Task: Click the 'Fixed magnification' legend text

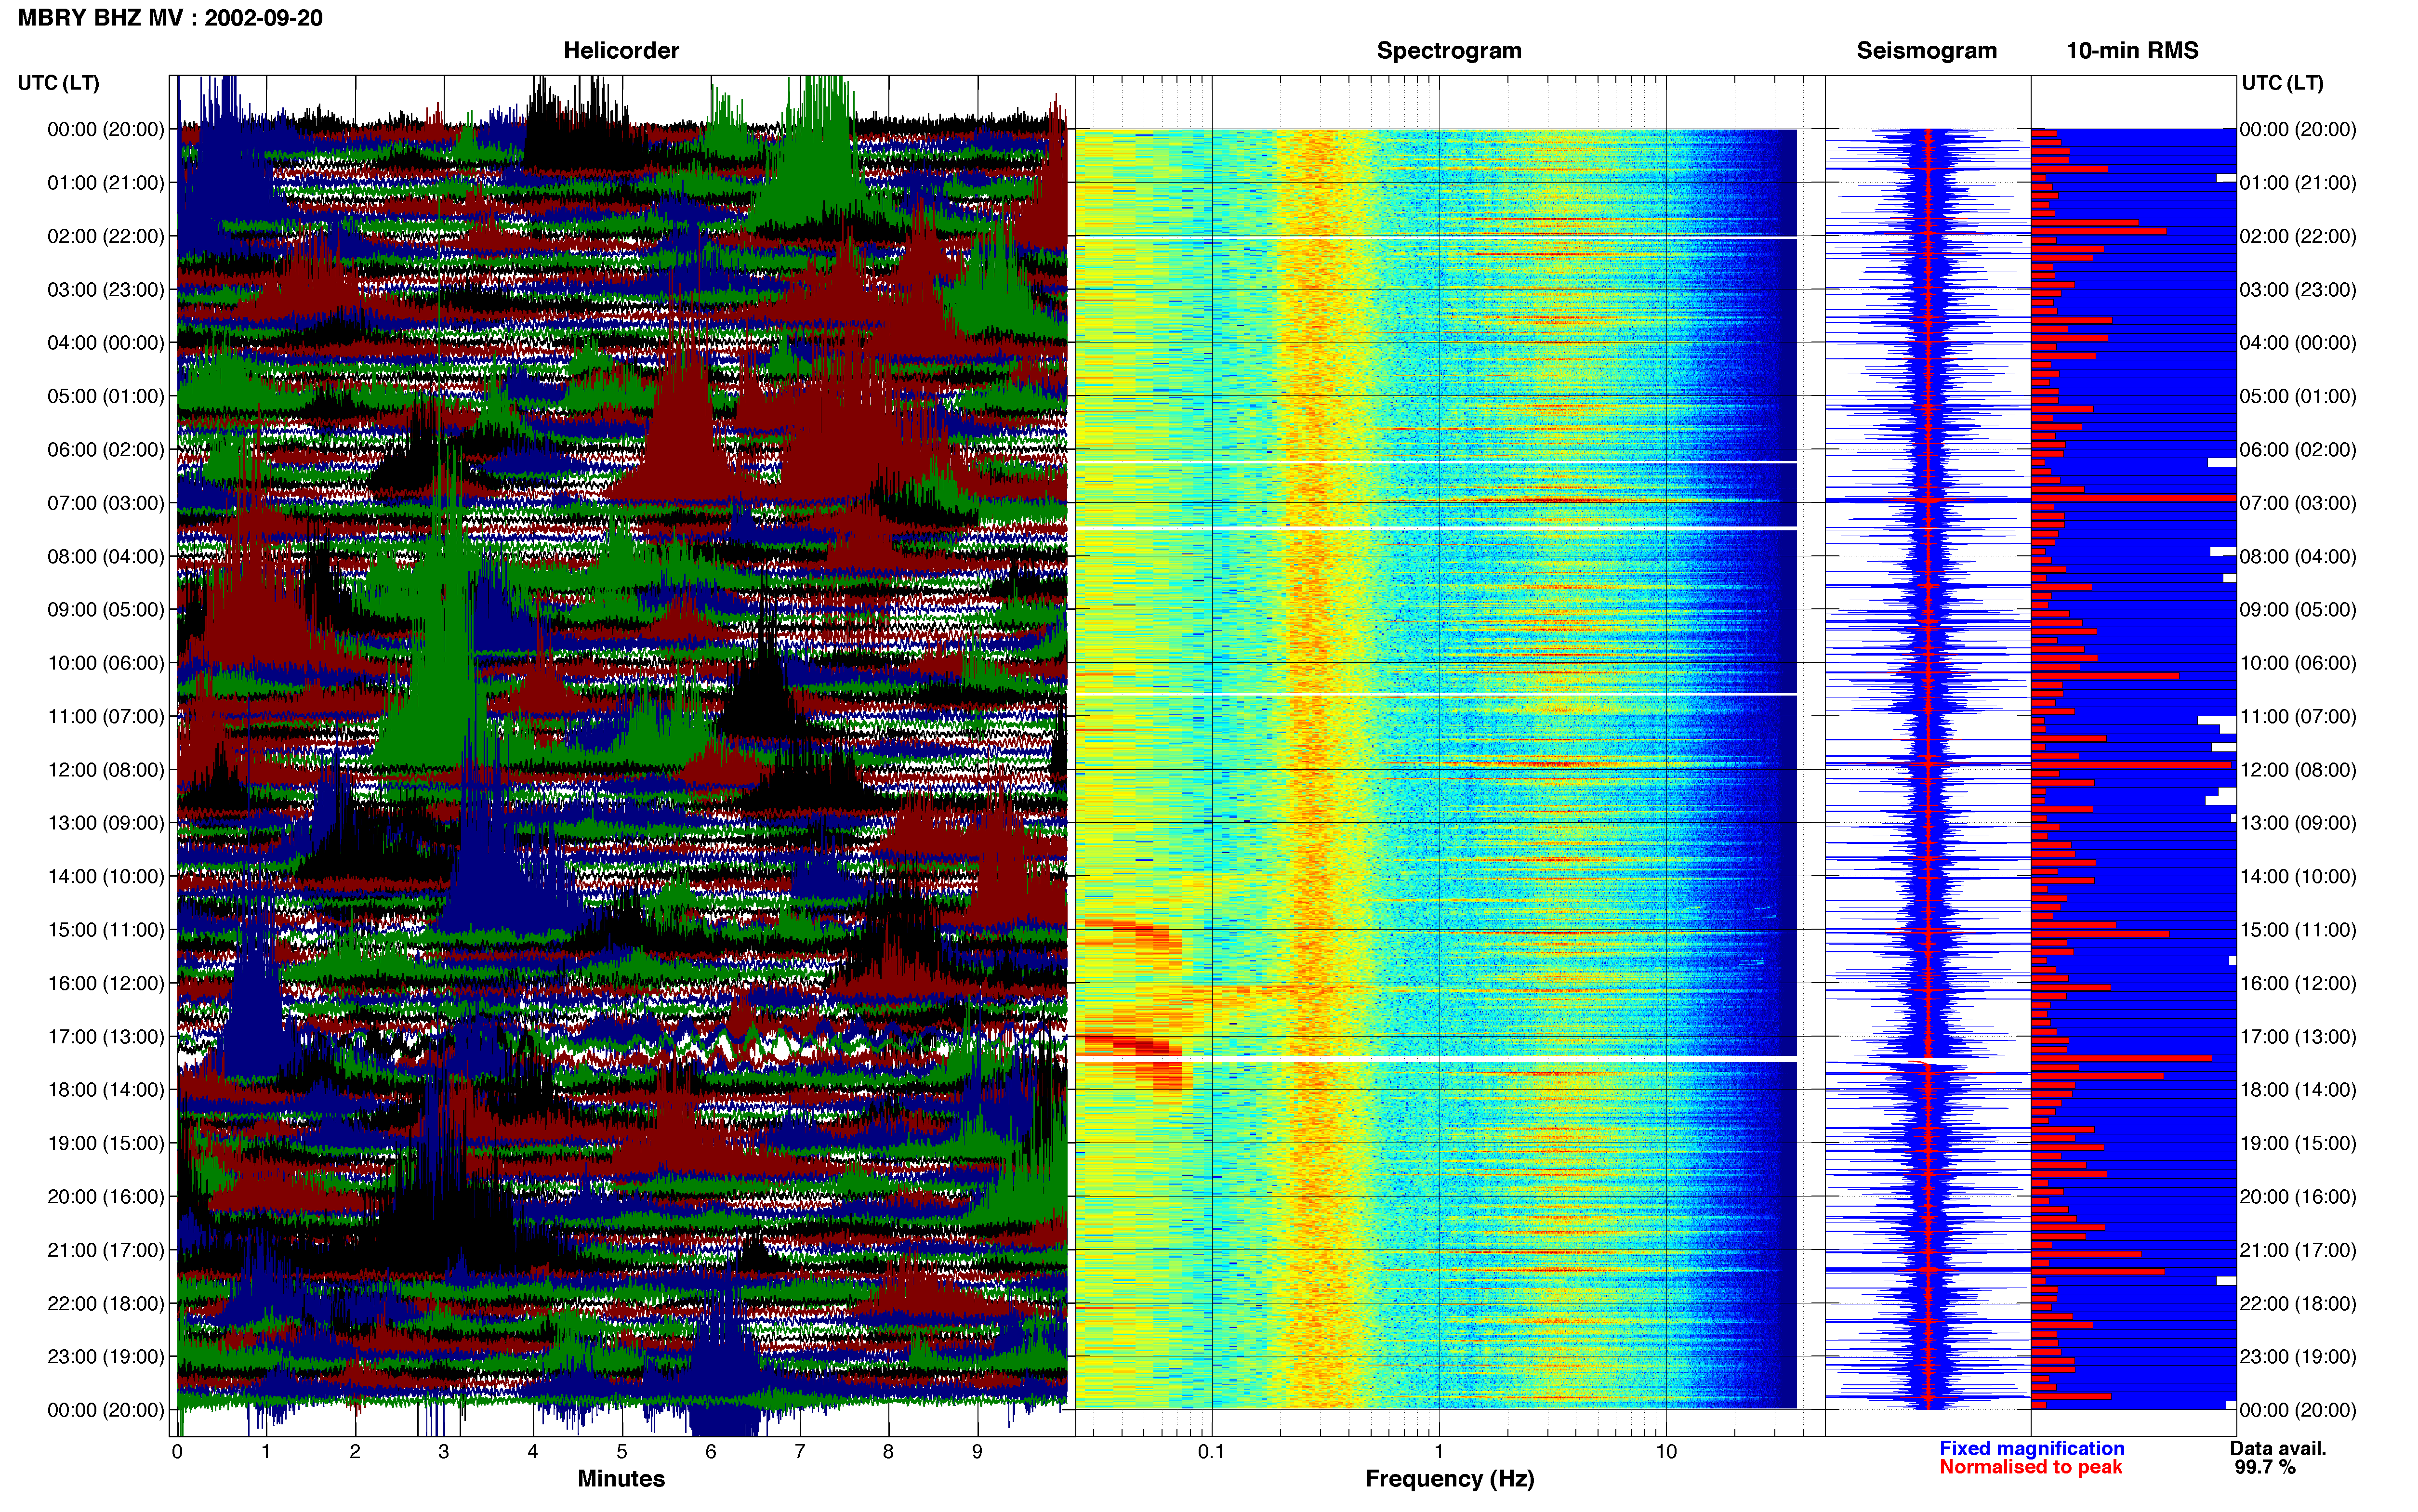Action: point(2031,1448)
